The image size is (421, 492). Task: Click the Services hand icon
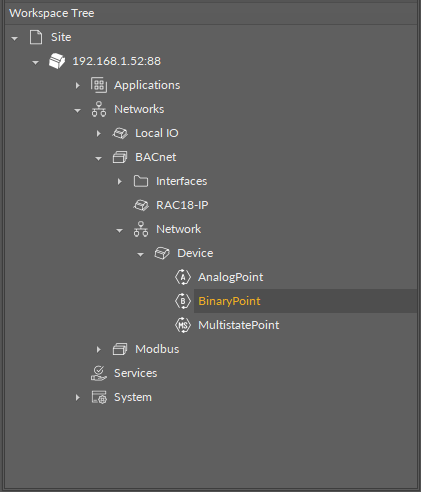(99, 373)
